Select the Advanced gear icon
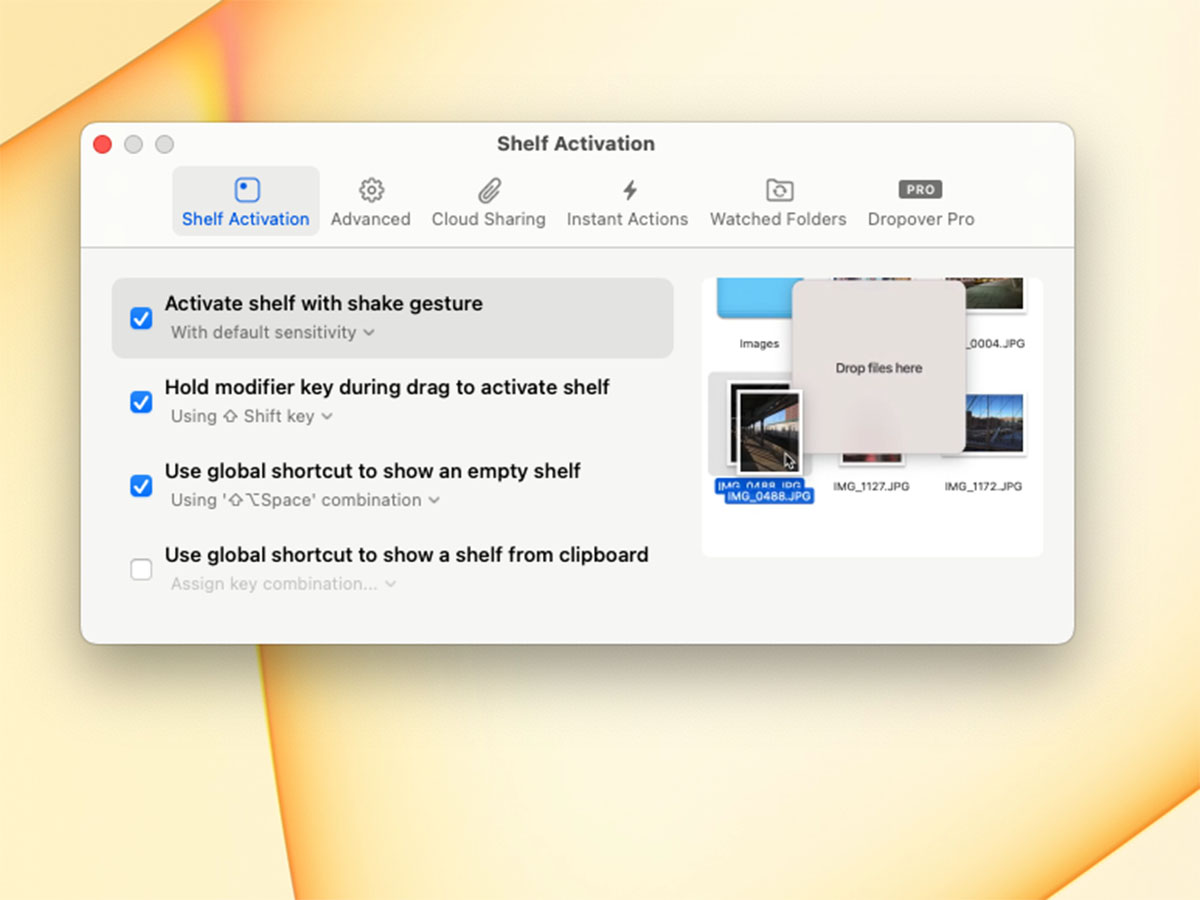The height and width of the screenshot is (900, 1200). coord(371,190)
